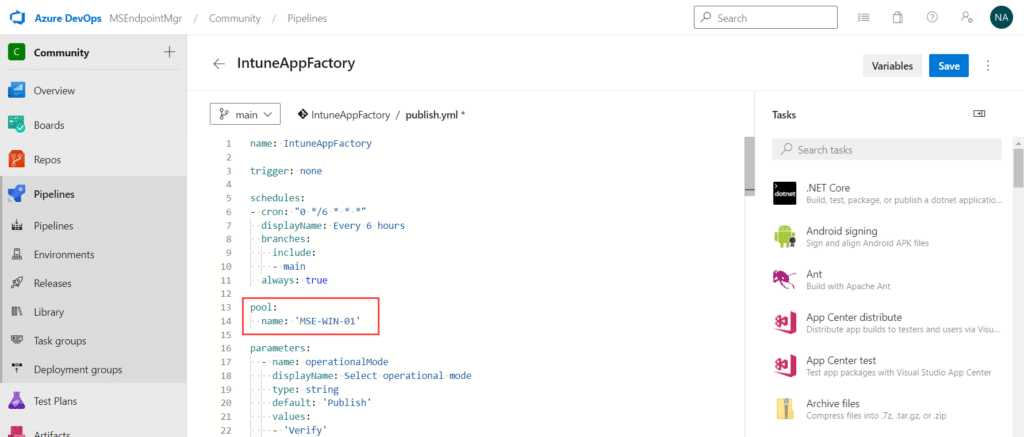Click the Overview sidebar icon
The height and width of the screenshot is (437, 1024).
click(x=16, y=90)
